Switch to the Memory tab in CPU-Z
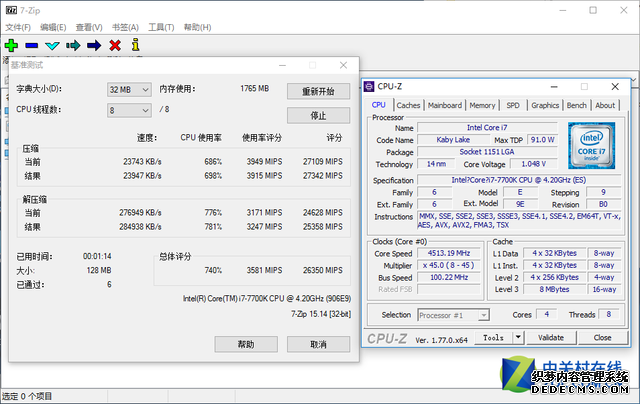 [x=482, y=105]
